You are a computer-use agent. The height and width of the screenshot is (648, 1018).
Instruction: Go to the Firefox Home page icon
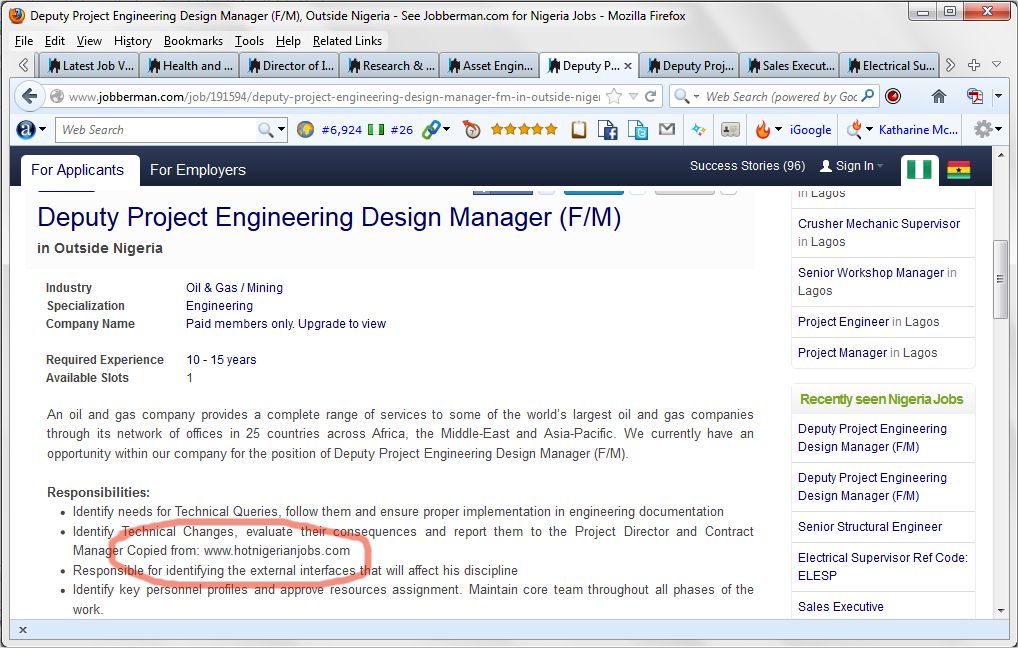pyautogui.click(x=939, y=97)
